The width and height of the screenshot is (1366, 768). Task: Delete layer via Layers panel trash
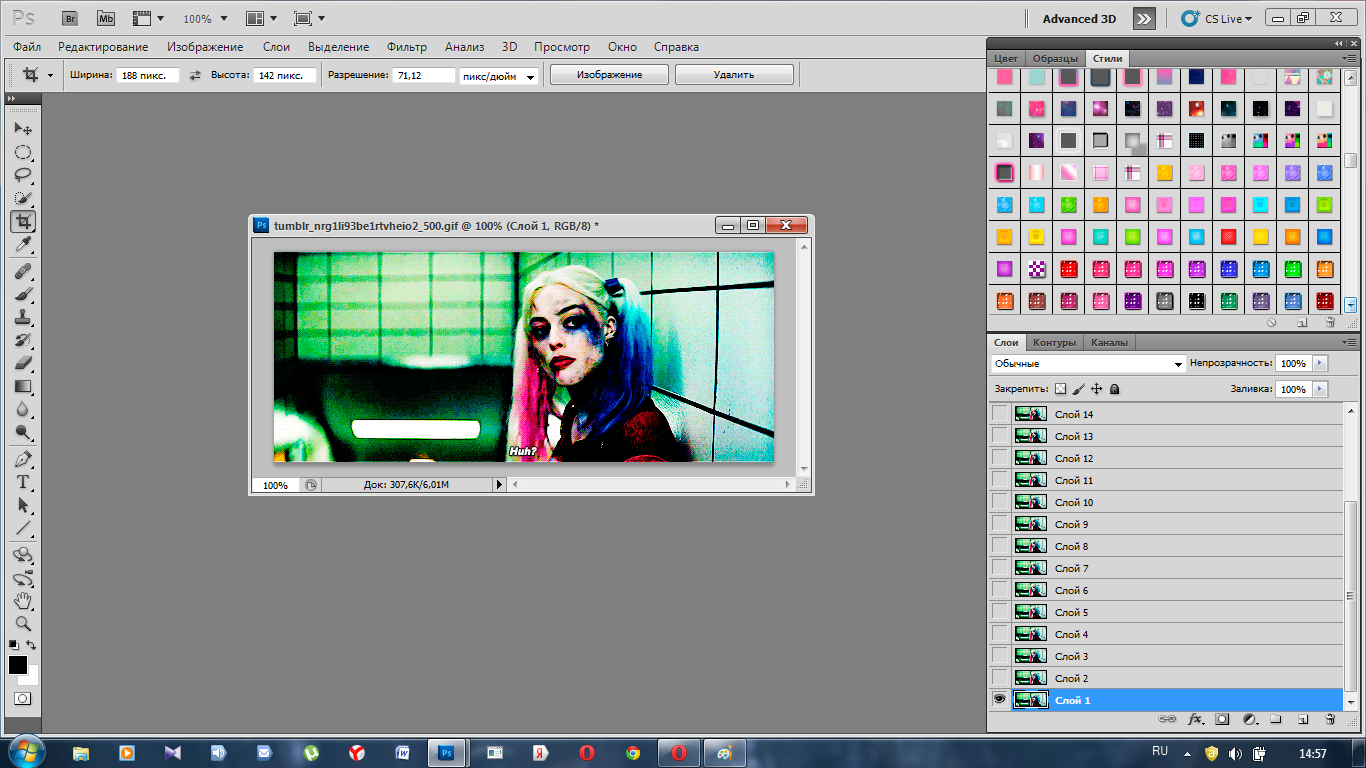tap(1330, 719)
